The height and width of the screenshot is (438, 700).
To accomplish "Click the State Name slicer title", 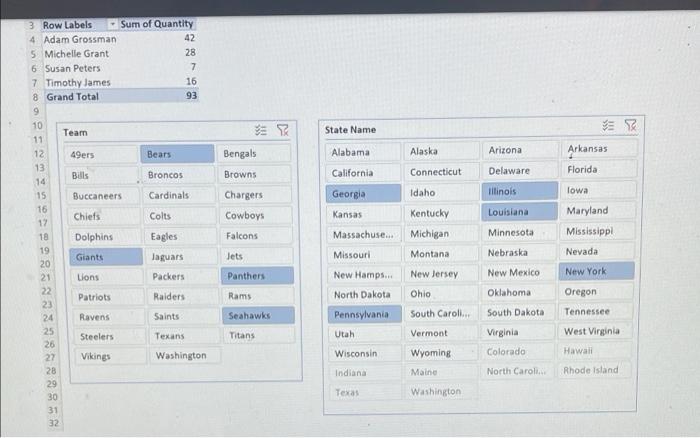I will click(x=350, y=129).
